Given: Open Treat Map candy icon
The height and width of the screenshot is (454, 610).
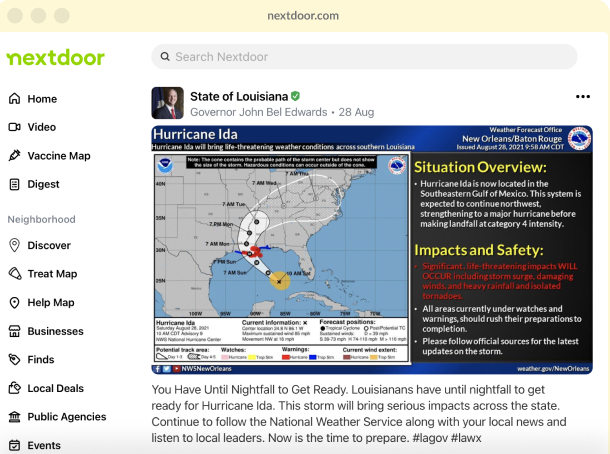Looking at the screenshot, I should click(x=15, y=273).
